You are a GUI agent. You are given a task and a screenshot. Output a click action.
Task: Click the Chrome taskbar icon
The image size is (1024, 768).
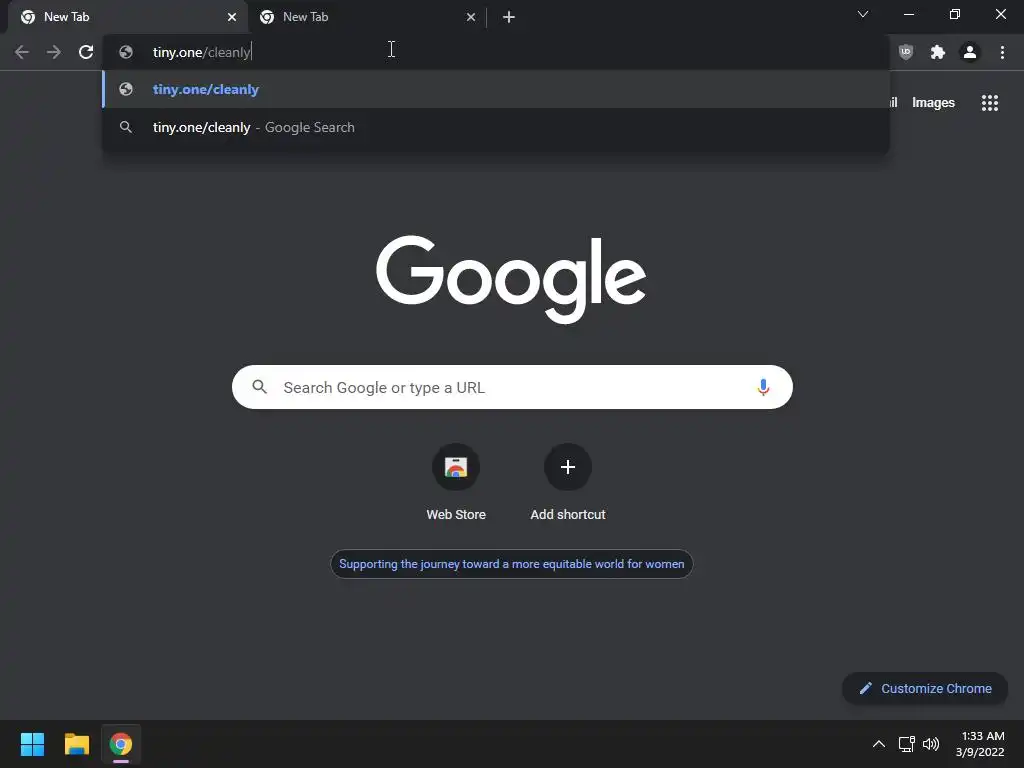[121, 744]
